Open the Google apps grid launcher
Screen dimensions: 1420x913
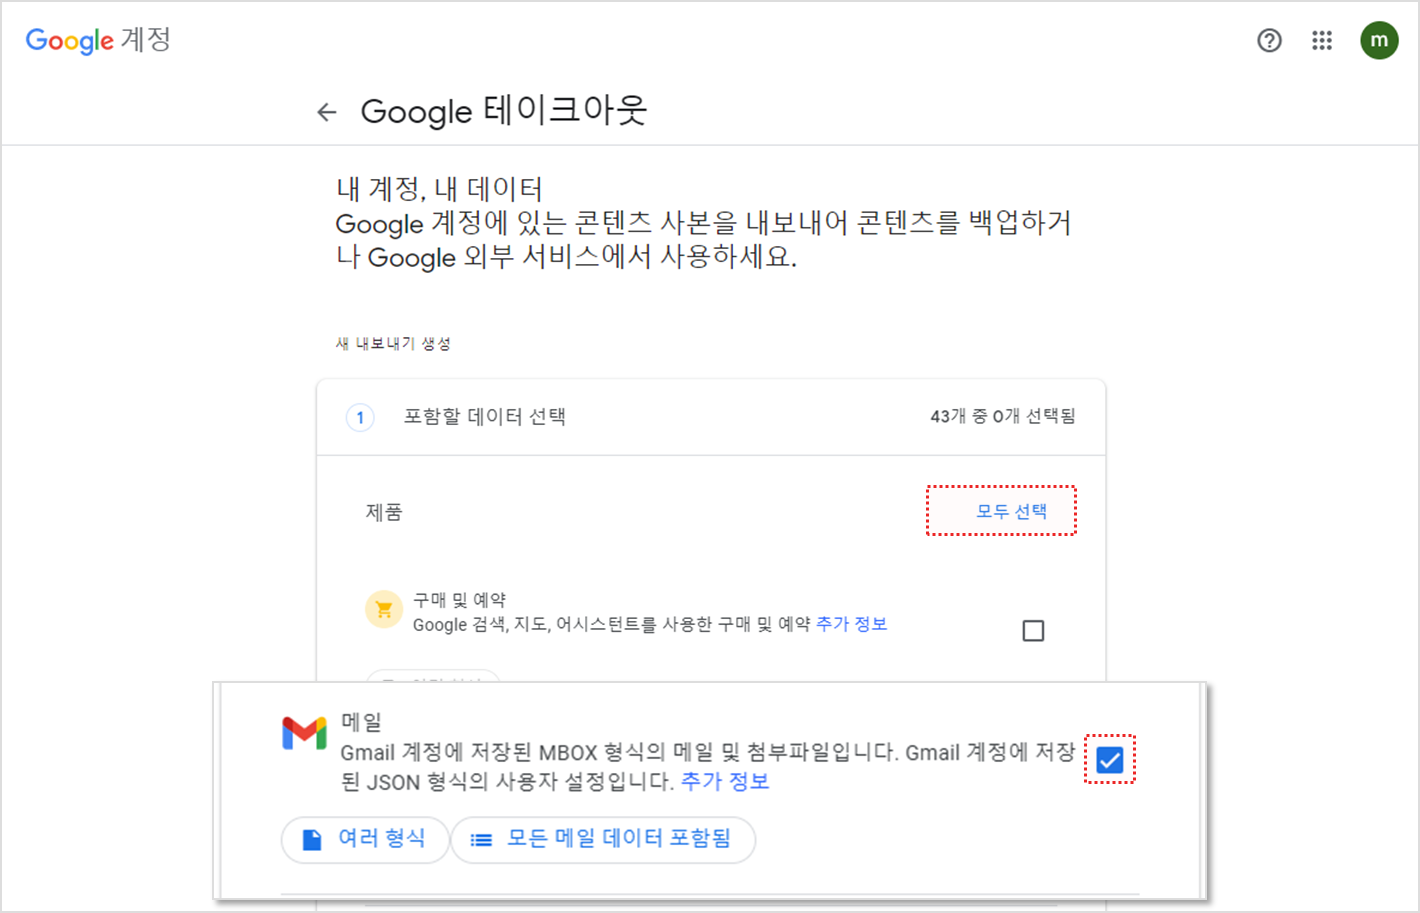1322,40
